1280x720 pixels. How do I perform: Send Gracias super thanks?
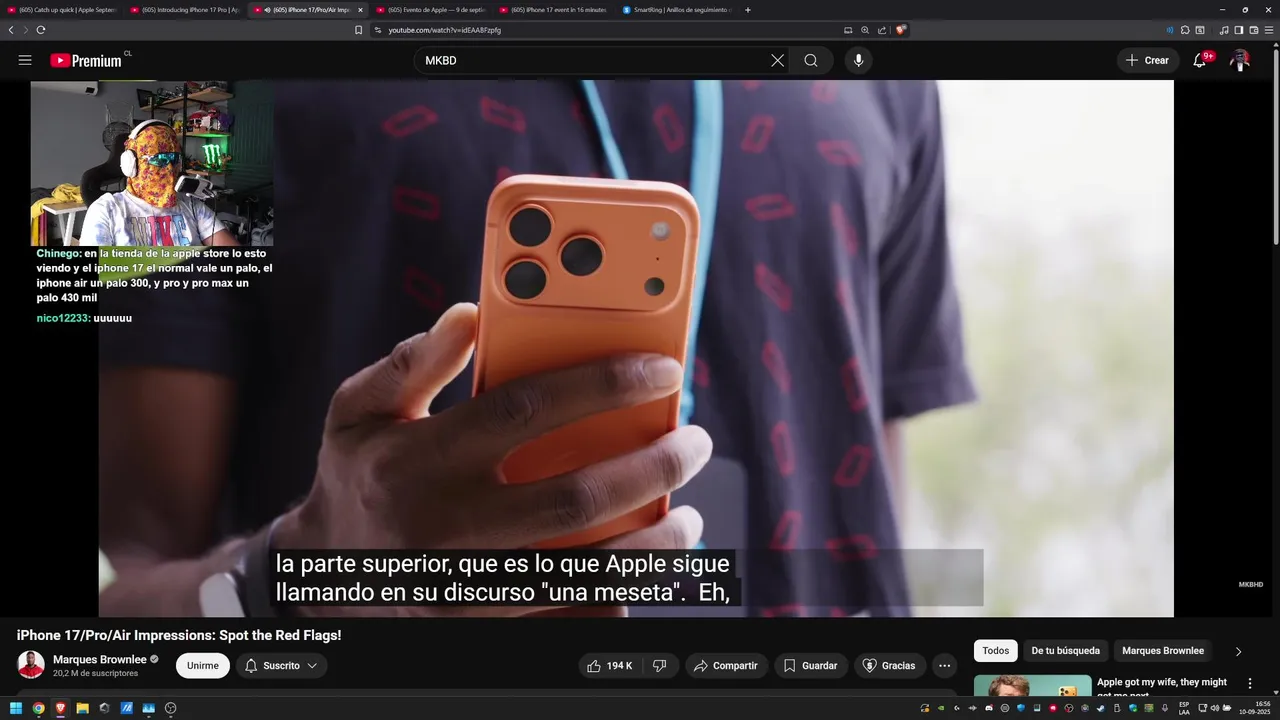click(x=890, y=666)
